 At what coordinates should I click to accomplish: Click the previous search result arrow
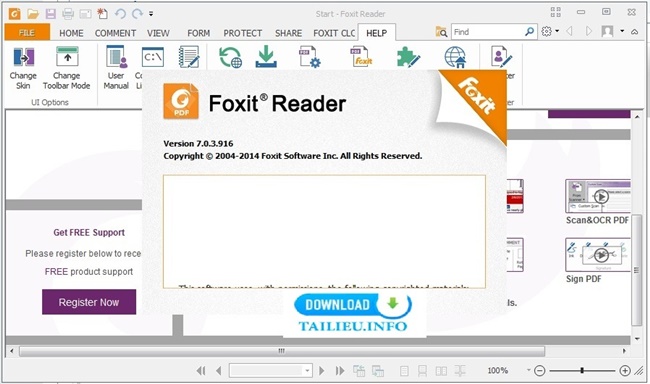570,31
